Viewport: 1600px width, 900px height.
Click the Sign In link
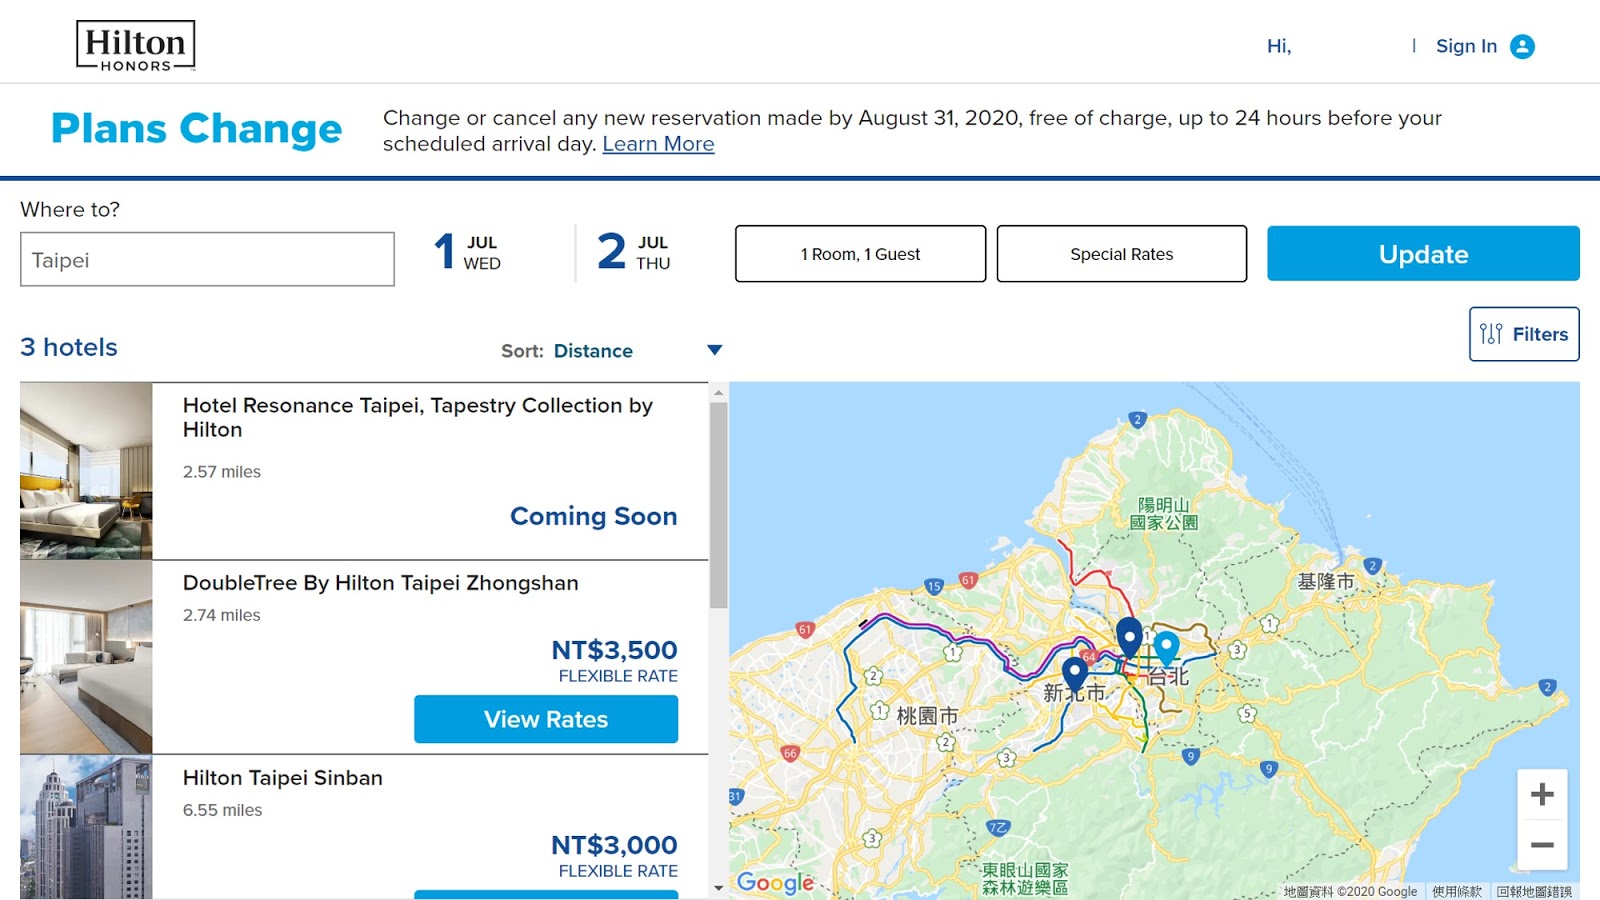1466,46
